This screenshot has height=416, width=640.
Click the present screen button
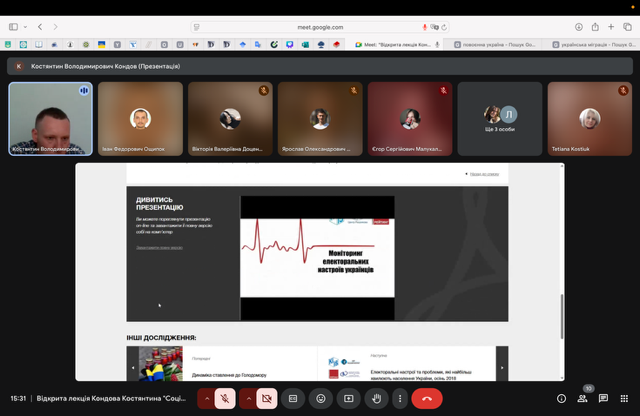pyautogui.click(x=348, y=398)
